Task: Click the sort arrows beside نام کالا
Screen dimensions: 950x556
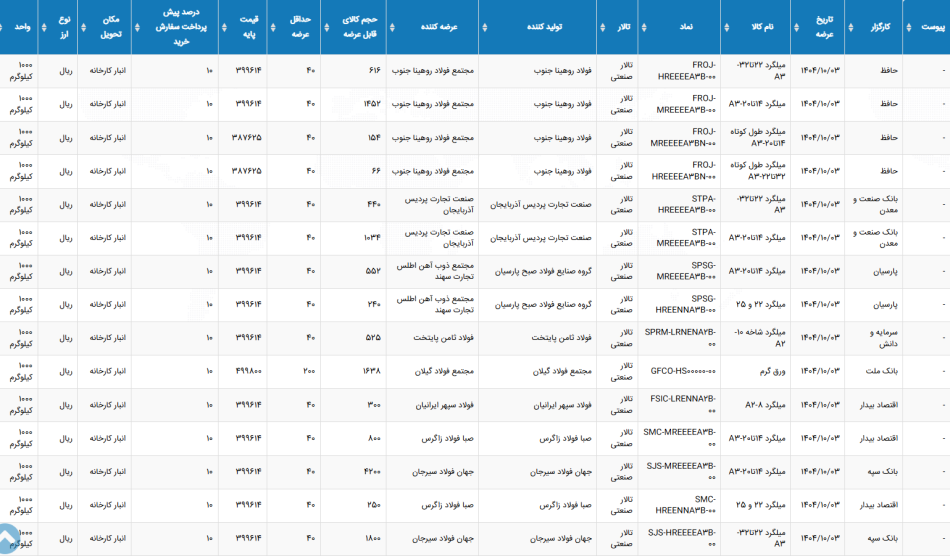Action: (727, 27)
